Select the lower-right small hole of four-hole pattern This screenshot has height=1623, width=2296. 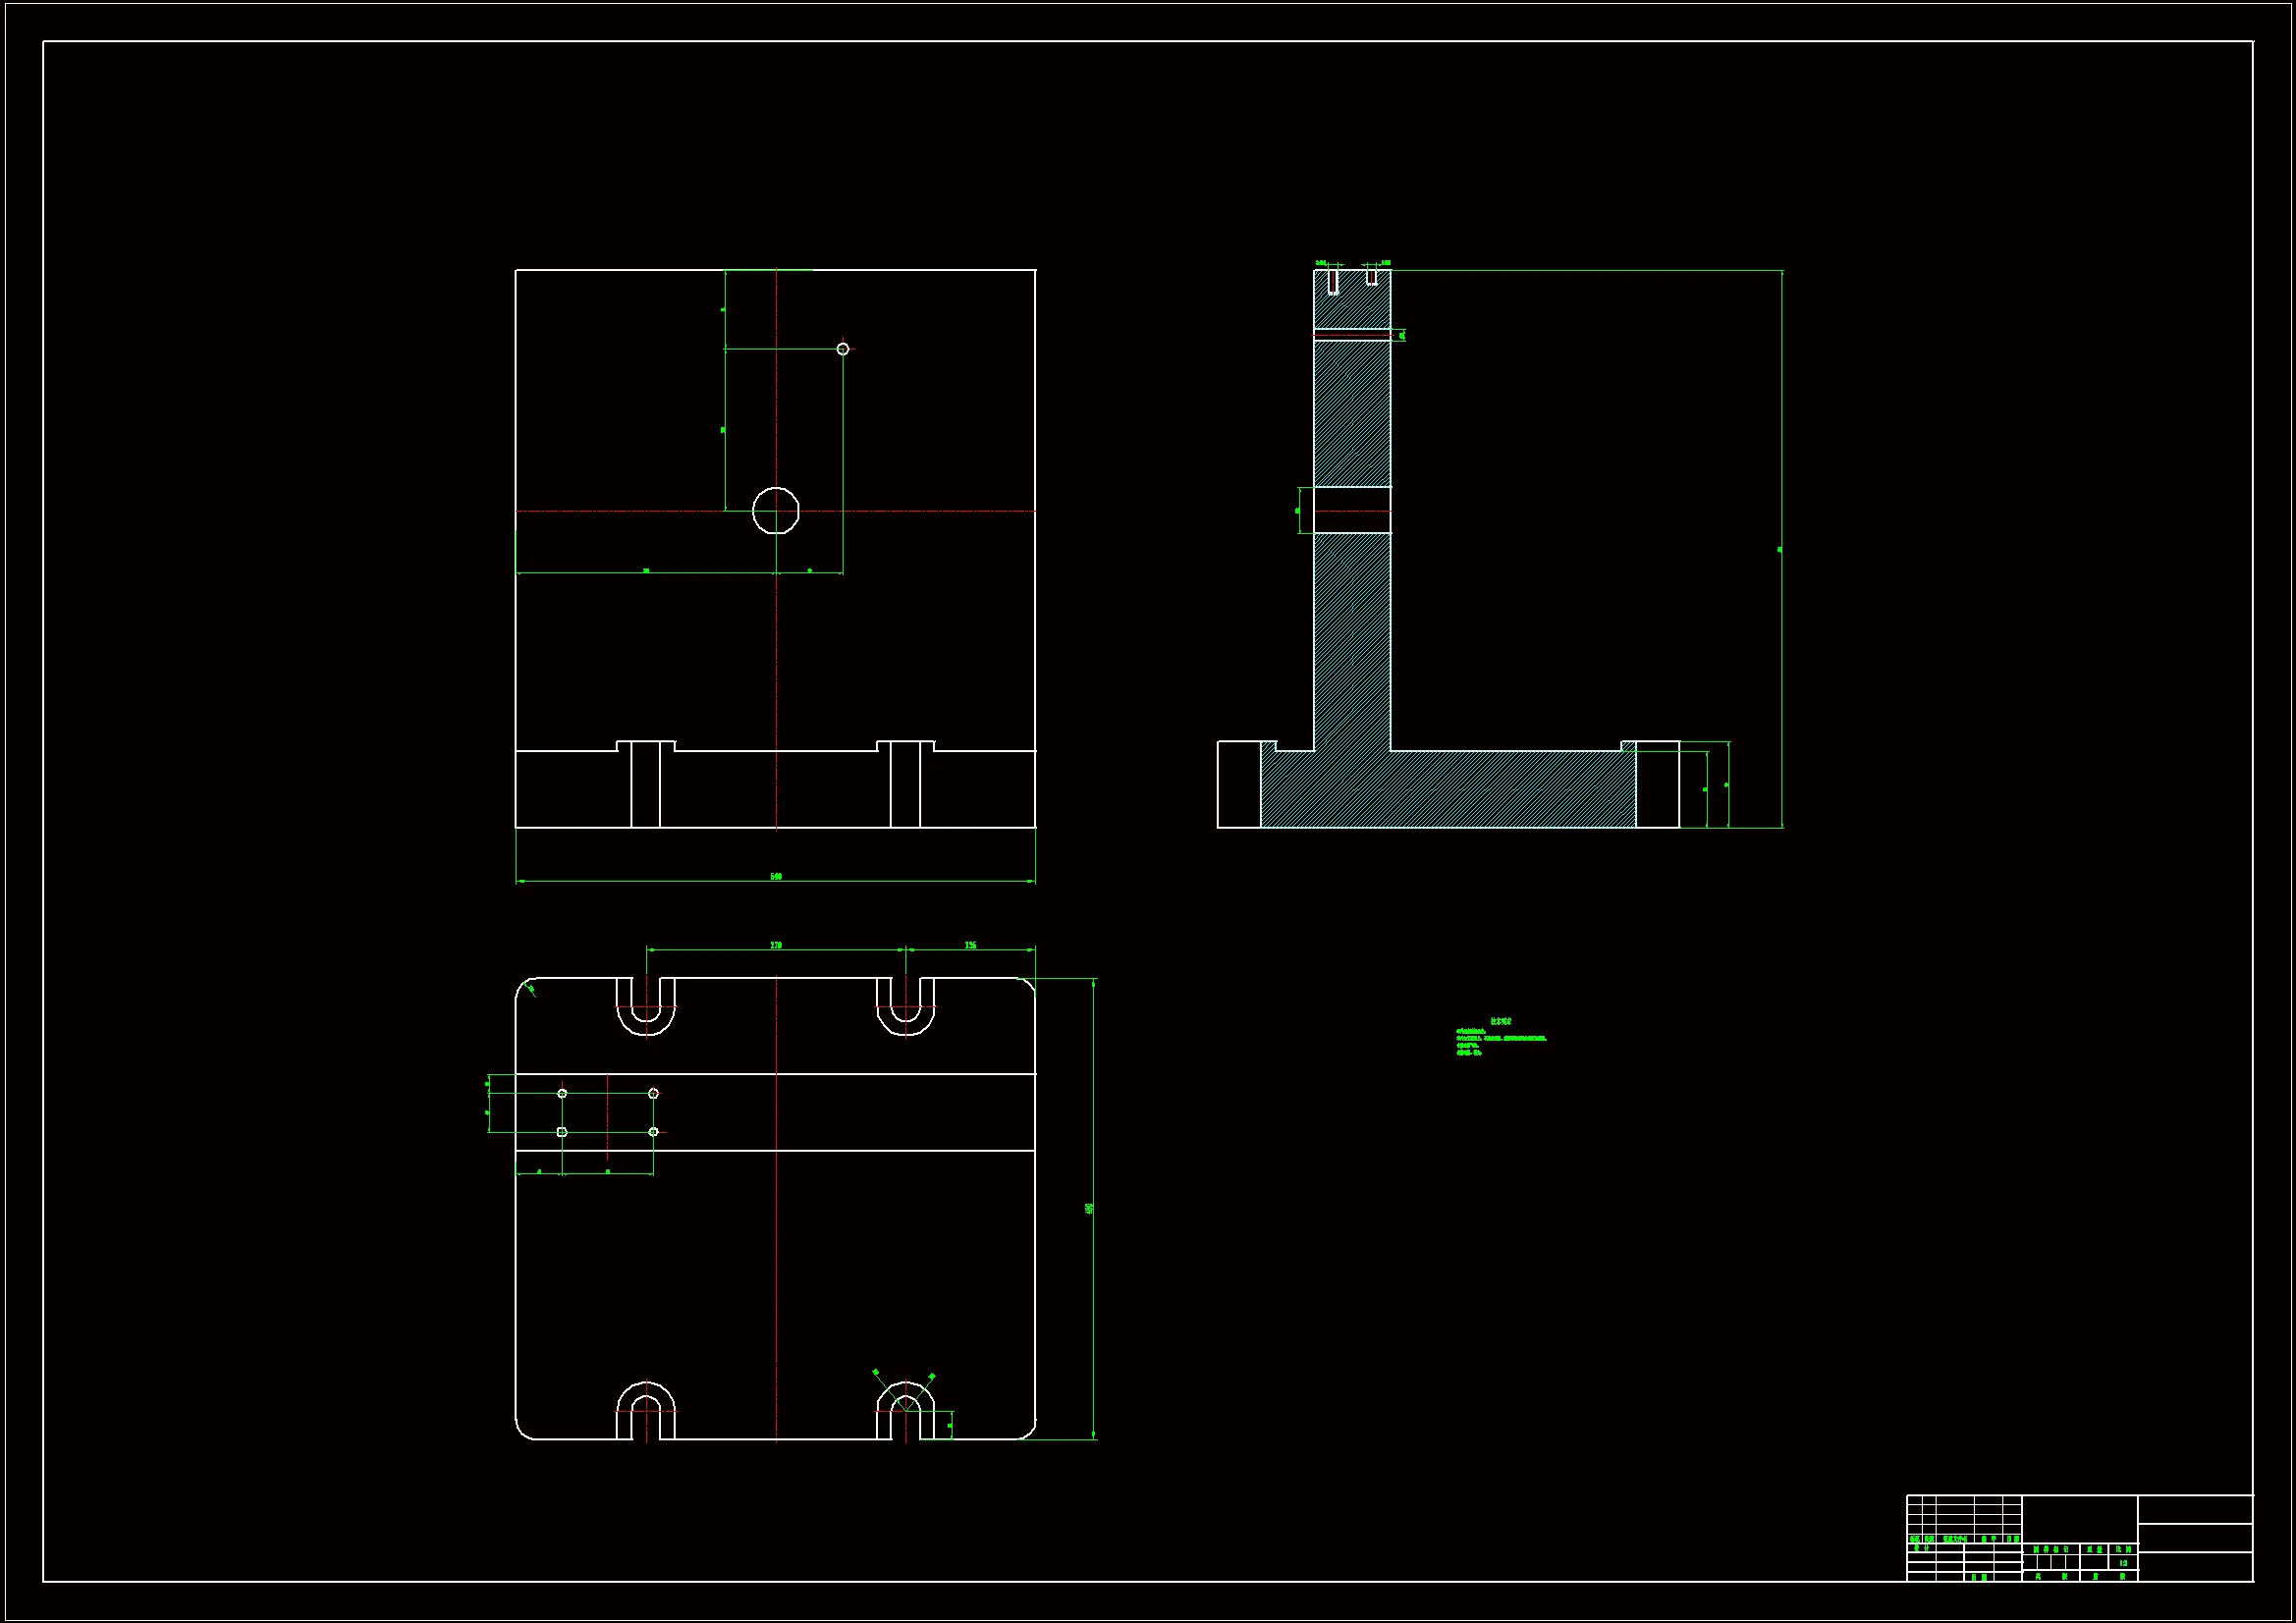[653, 1132]
